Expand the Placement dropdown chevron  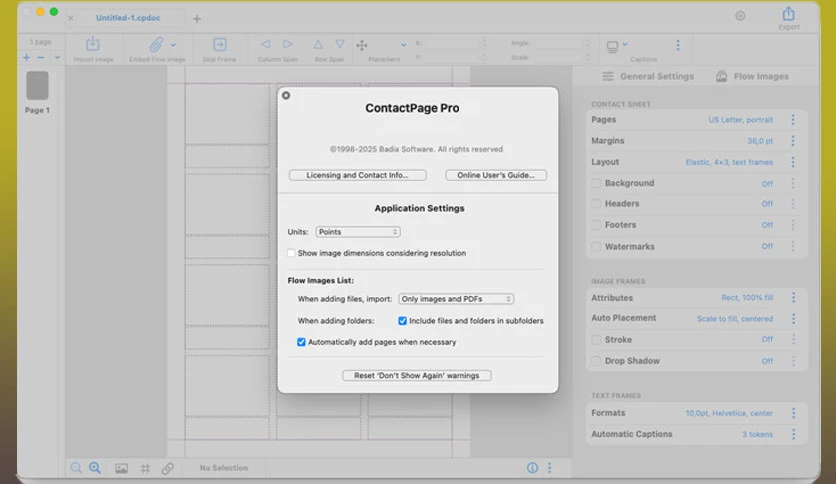pos(404,45)
